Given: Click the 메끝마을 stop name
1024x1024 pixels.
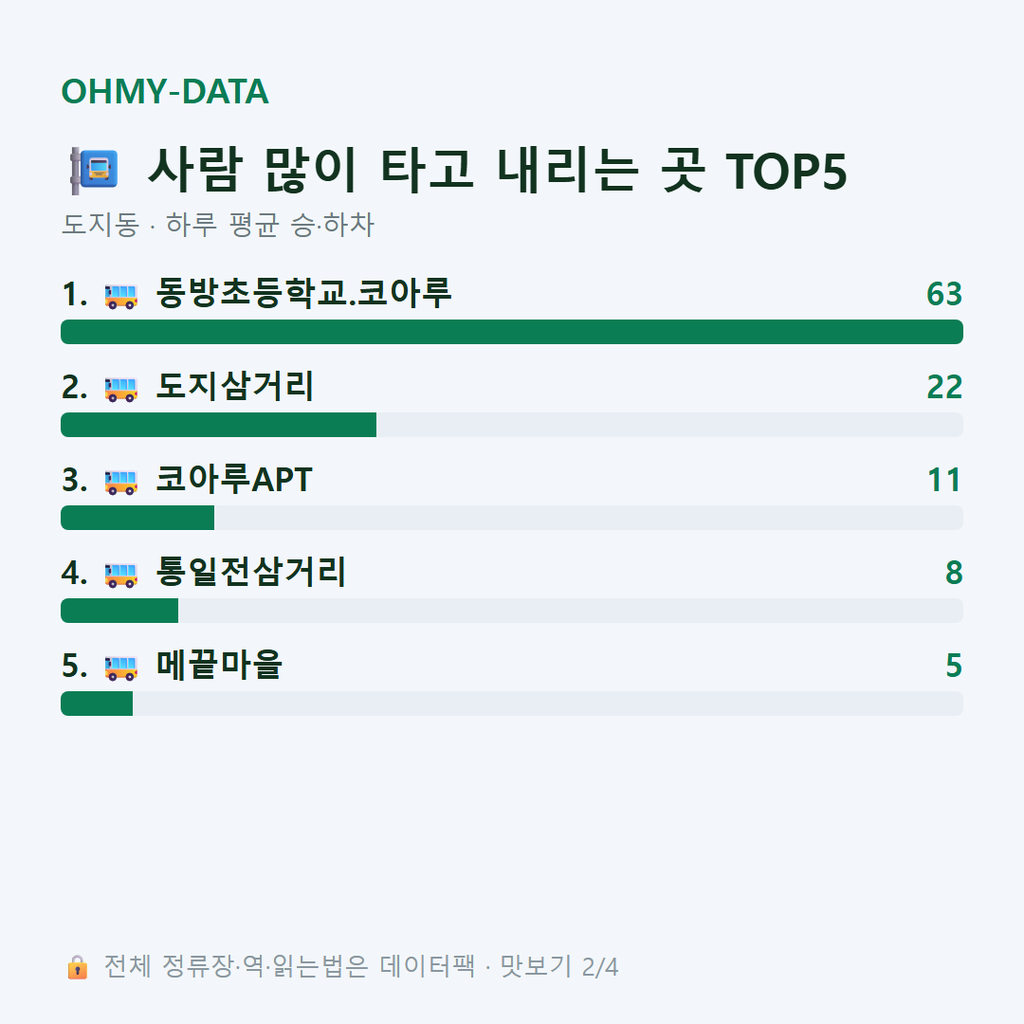Looking at the screenshot, I should 219,665.
